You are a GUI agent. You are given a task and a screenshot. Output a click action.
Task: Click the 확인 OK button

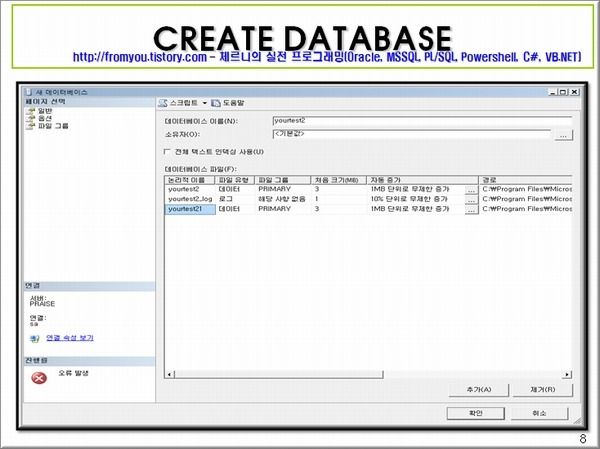click(x=476, y=413)
